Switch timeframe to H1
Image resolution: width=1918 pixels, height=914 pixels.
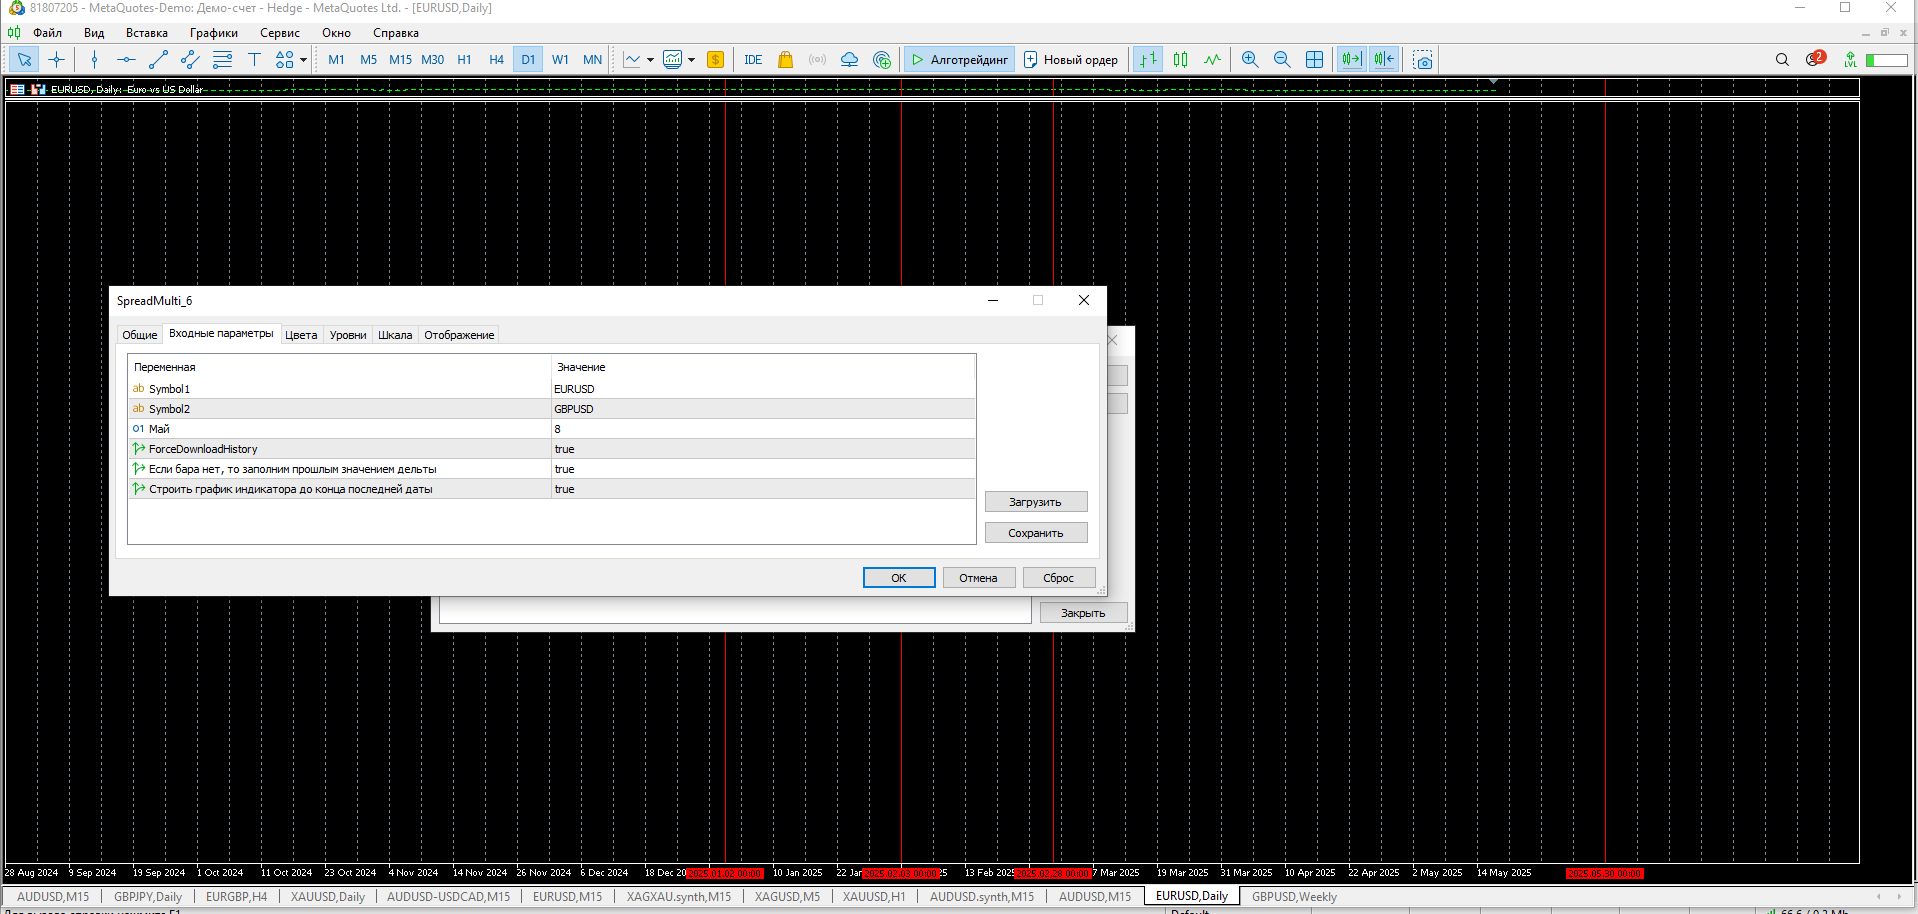464,60
